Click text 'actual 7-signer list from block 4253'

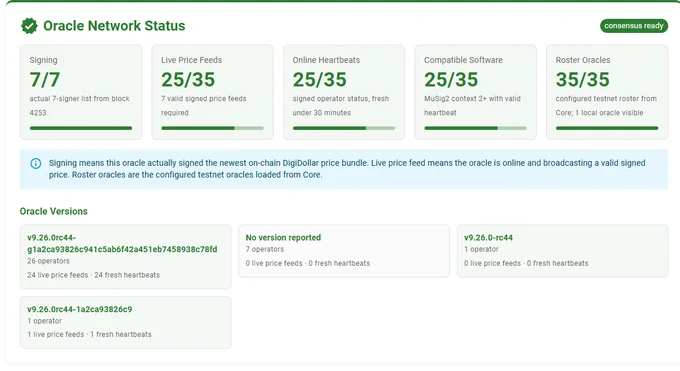[79, 105]
